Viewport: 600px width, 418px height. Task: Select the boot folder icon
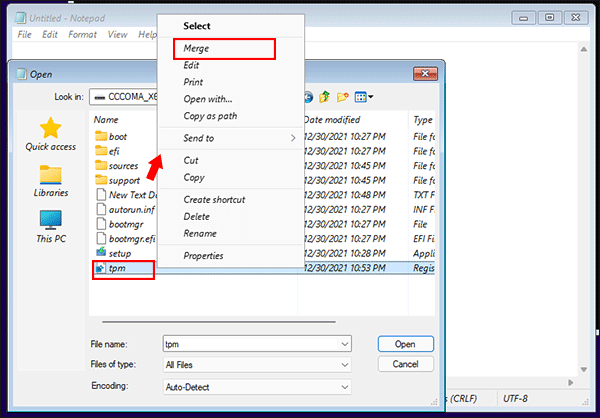click(x=100, y=136)
